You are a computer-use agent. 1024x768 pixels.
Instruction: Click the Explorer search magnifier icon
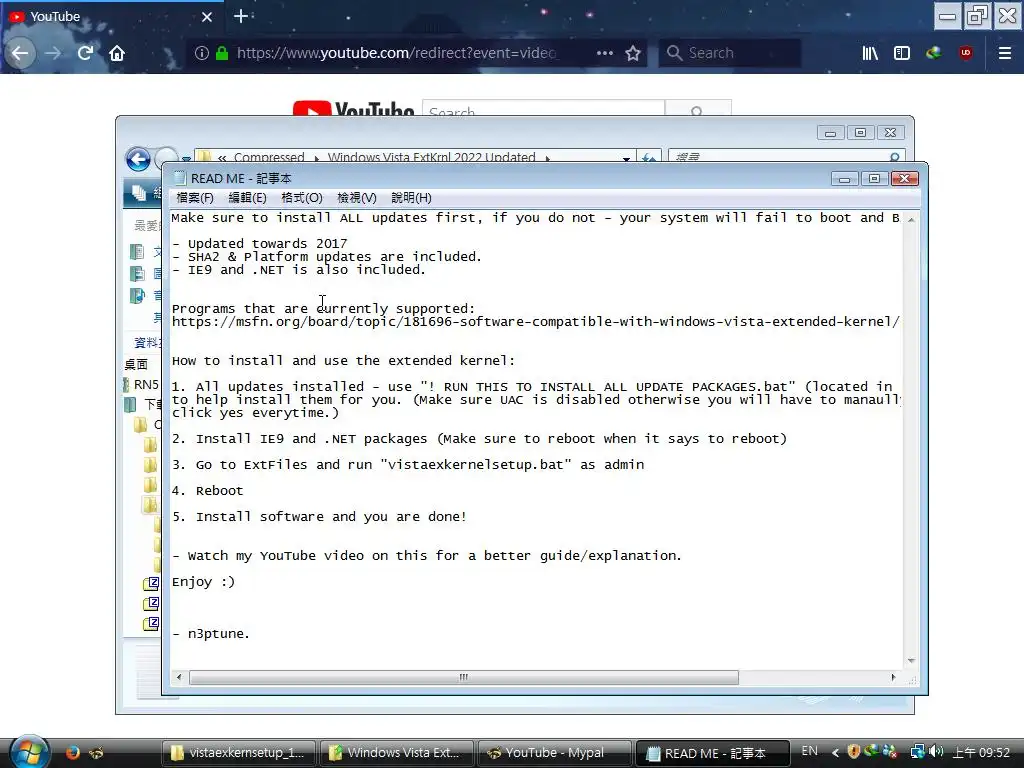[895, 157]
